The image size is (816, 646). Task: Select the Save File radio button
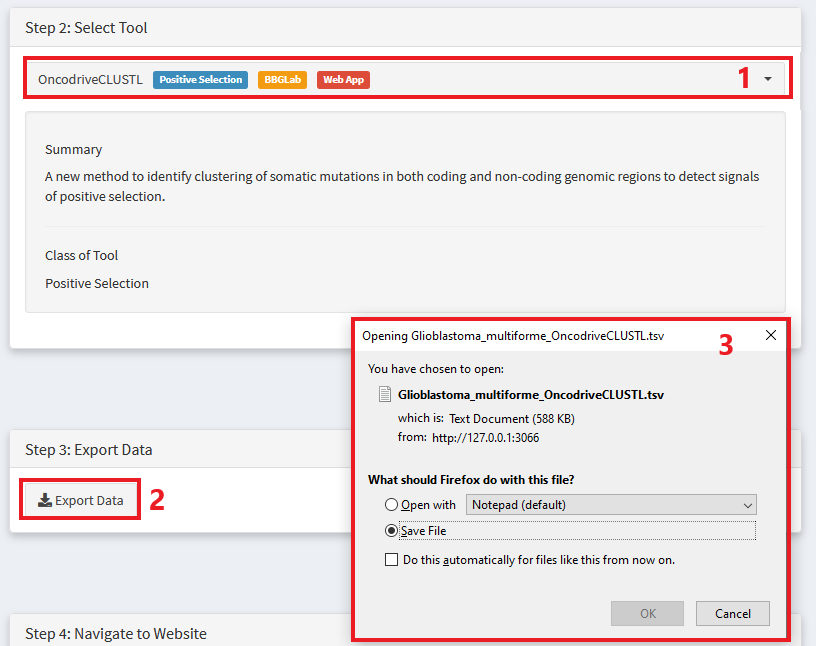pyautogui.click(x=391, y=531)
